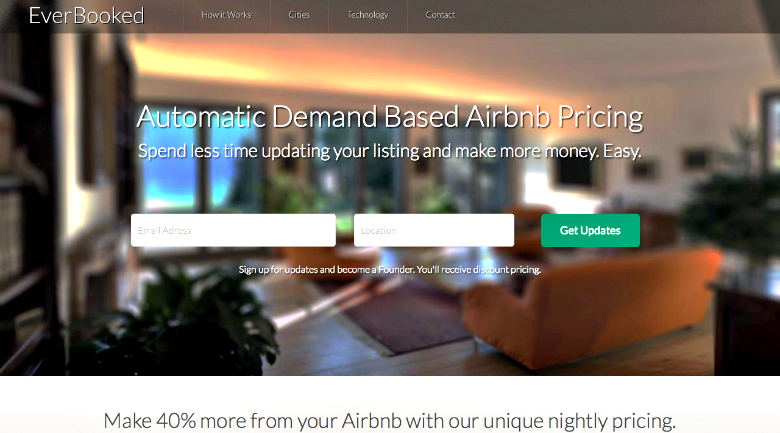780x433 pixels.
Task: Click the purple rug on the floor
Action: click(x=403, y=319)
